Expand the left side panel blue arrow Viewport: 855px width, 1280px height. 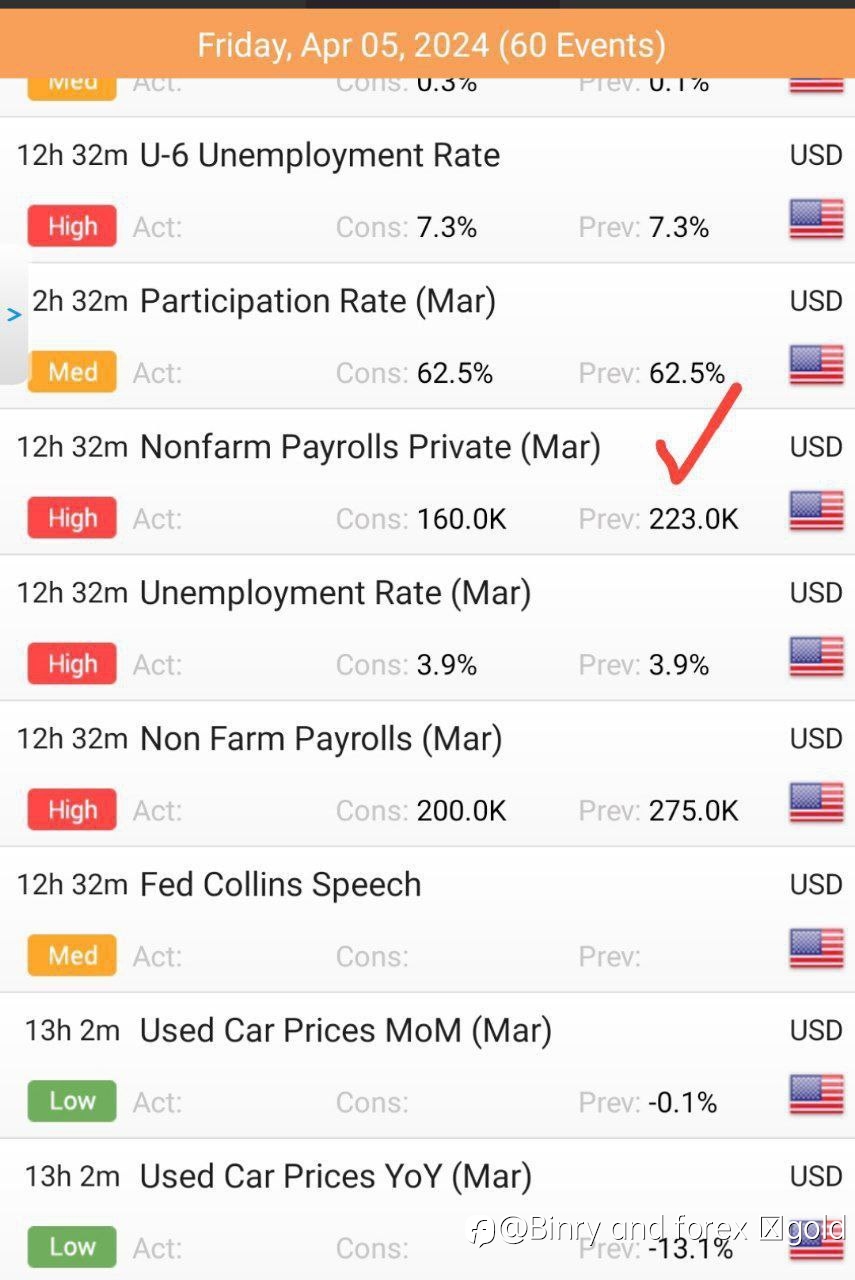pyautogui.click(x=14, y=315)
